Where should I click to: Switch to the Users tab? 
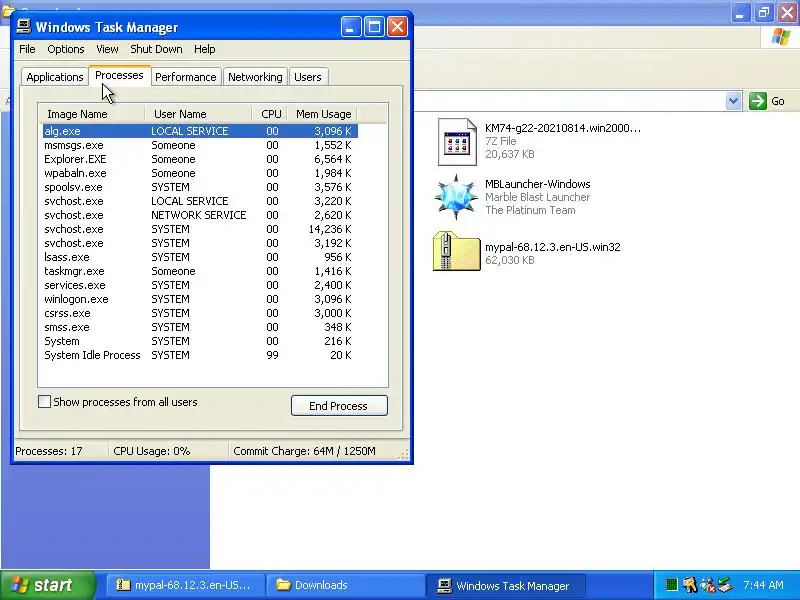tap(308, 77)
